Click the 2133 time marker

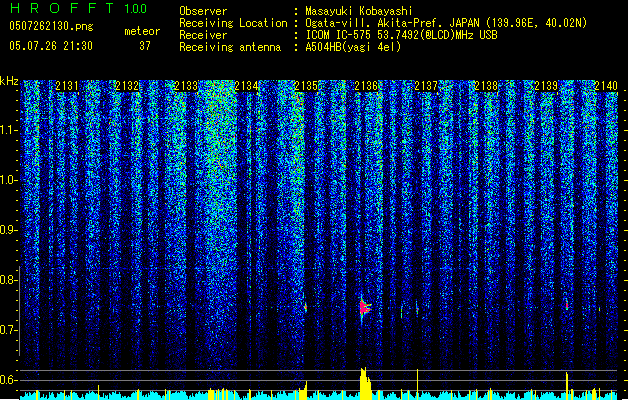point(187,86)
